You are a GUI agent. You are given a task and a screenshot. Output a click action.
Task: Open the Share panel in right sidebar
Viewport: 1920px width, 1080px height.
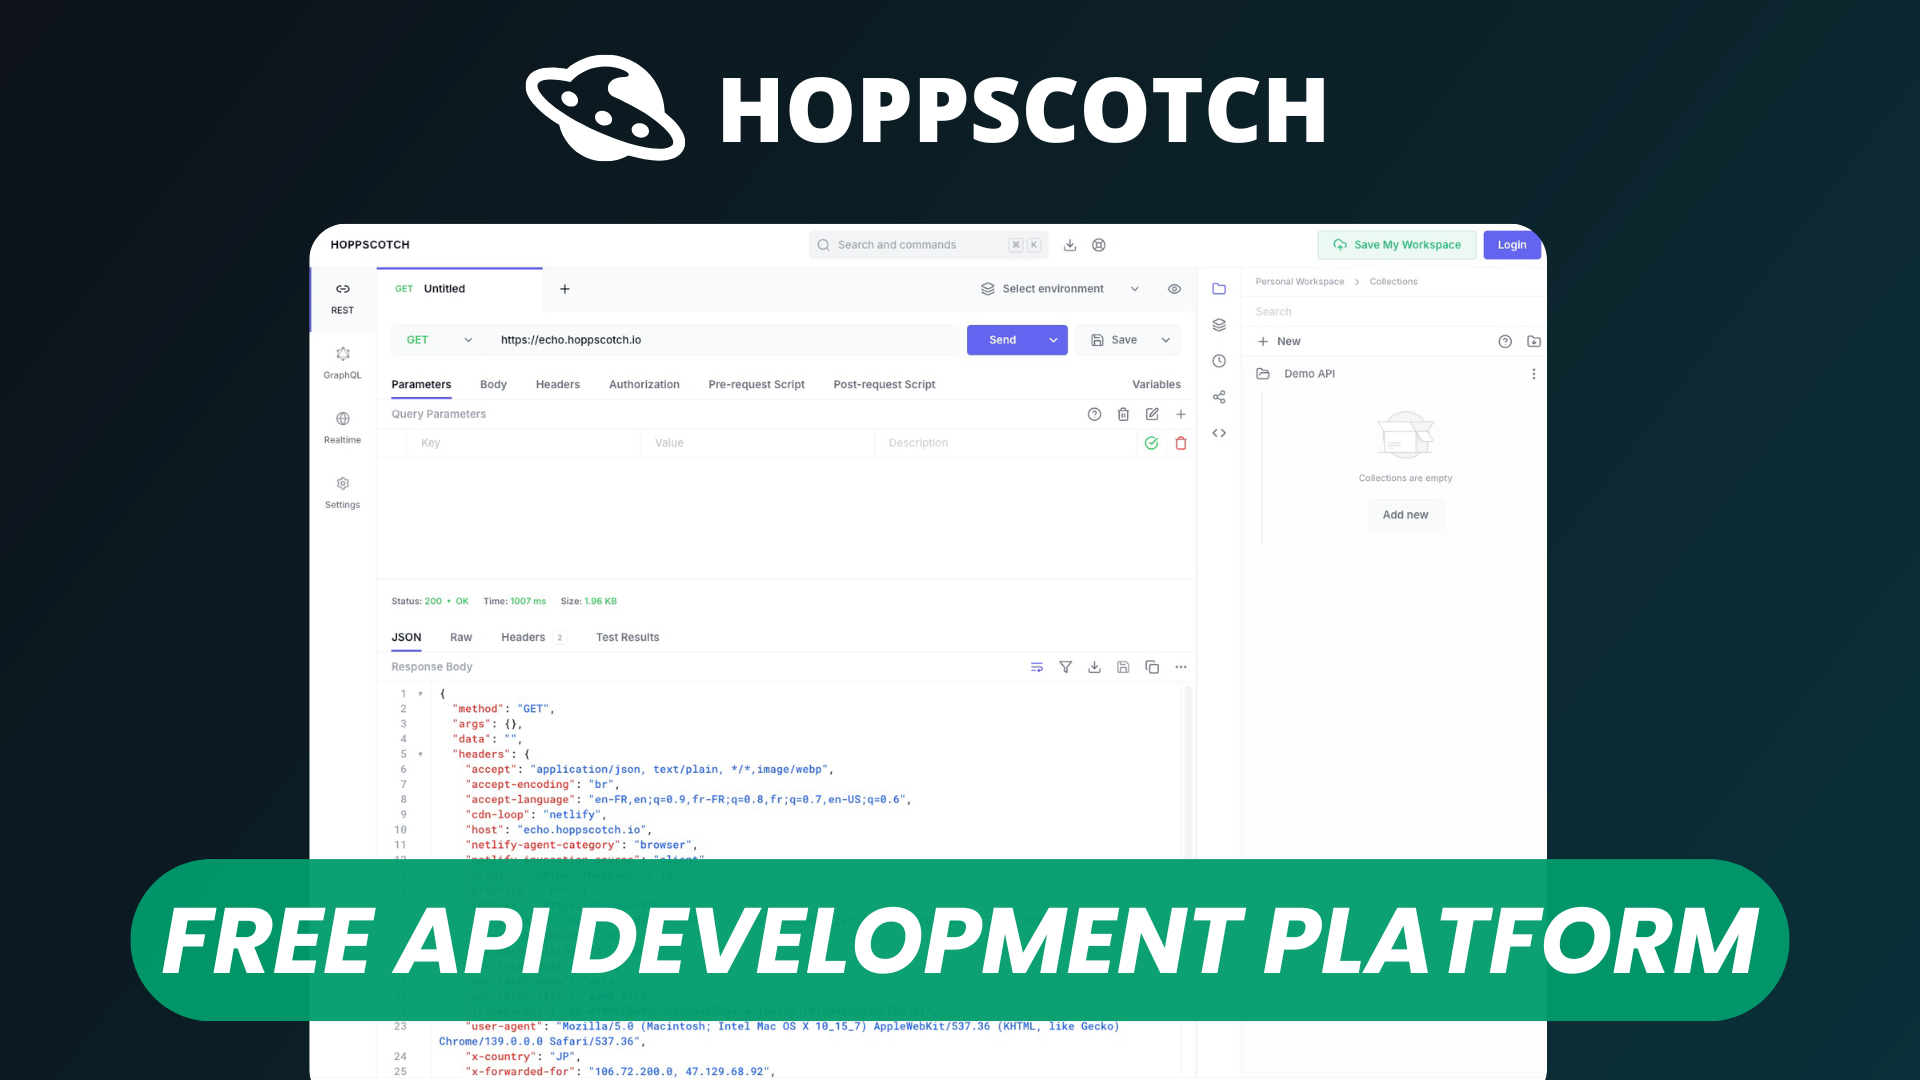coord(1219,396)
